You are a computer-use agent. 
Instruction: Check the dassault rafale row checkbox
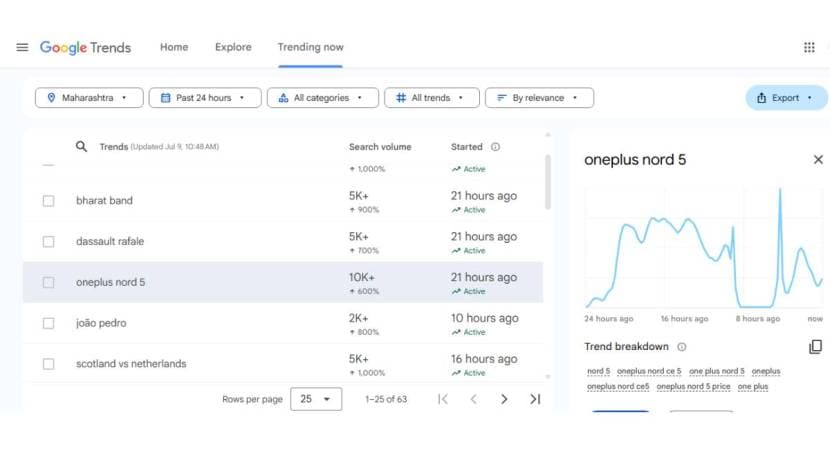click(x=48, y=241)
